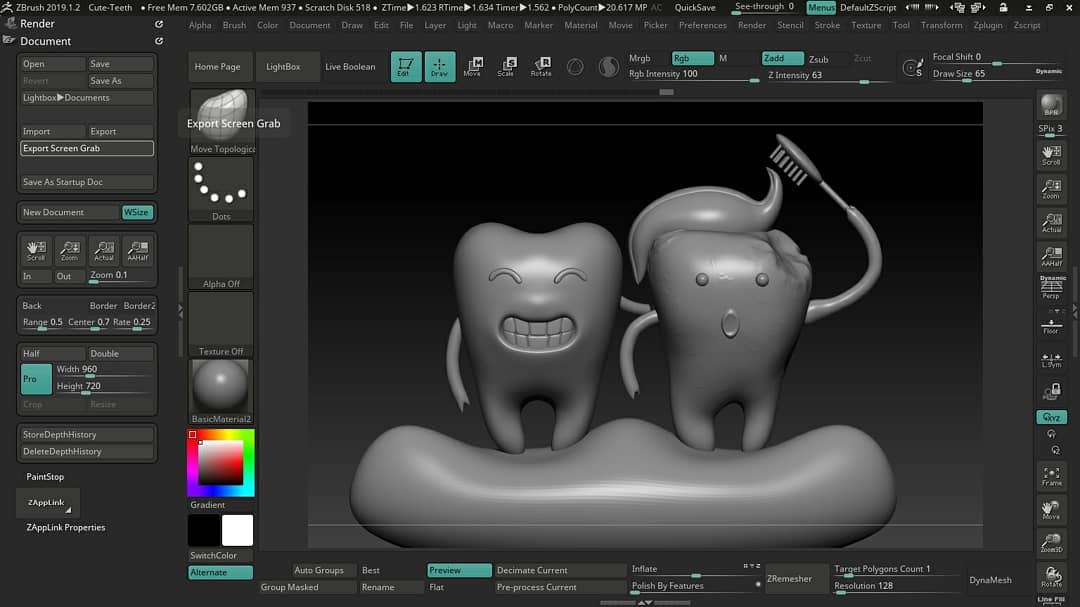Click the Move view icon in right shelf
The height and width of the screenshot is (607, 1080).
coord(1051,510)
